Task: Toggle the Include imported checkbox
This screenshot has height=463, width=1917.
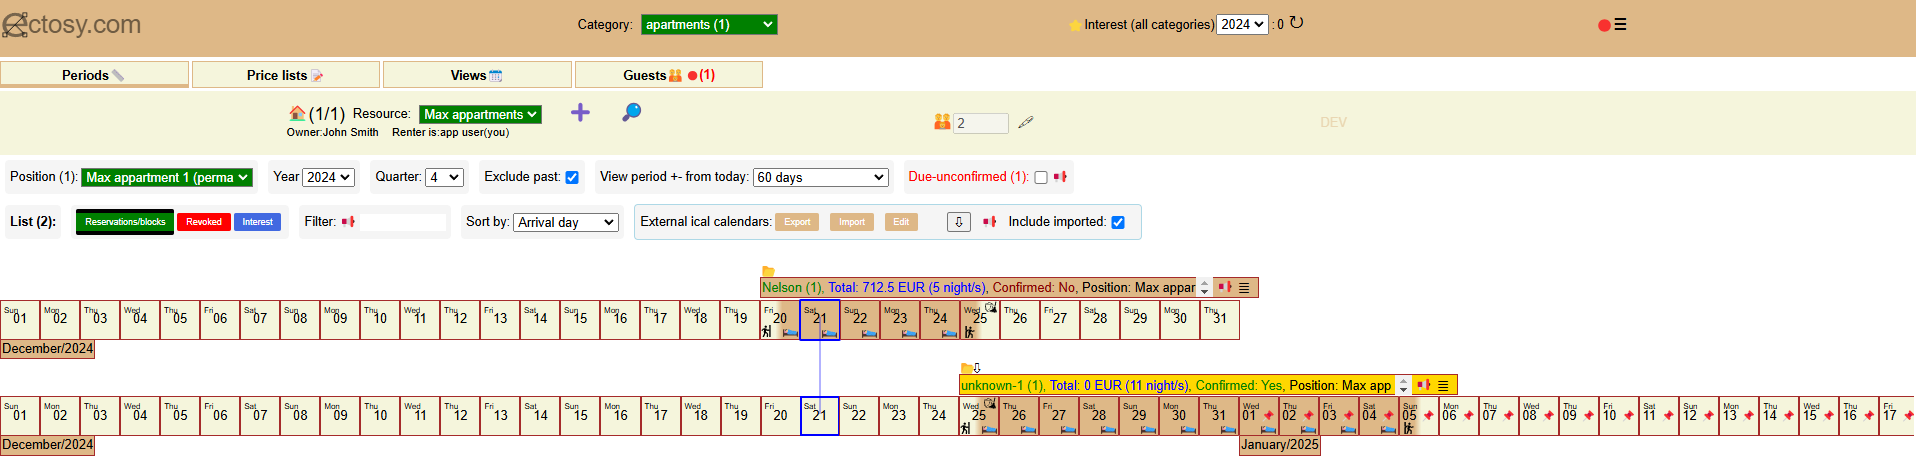Action: pyautogui.click(x=1118, y=223)
